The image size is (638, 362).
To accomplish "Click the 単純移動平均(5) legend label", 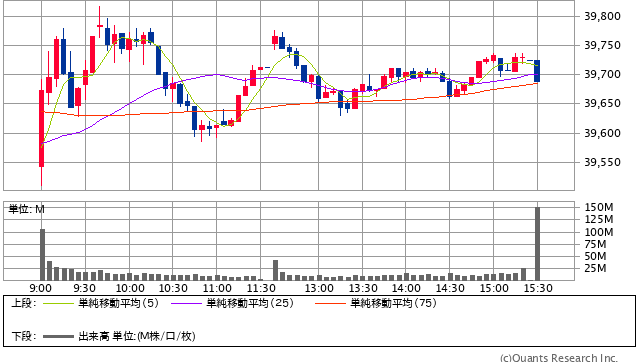I will tap(118, 303).
